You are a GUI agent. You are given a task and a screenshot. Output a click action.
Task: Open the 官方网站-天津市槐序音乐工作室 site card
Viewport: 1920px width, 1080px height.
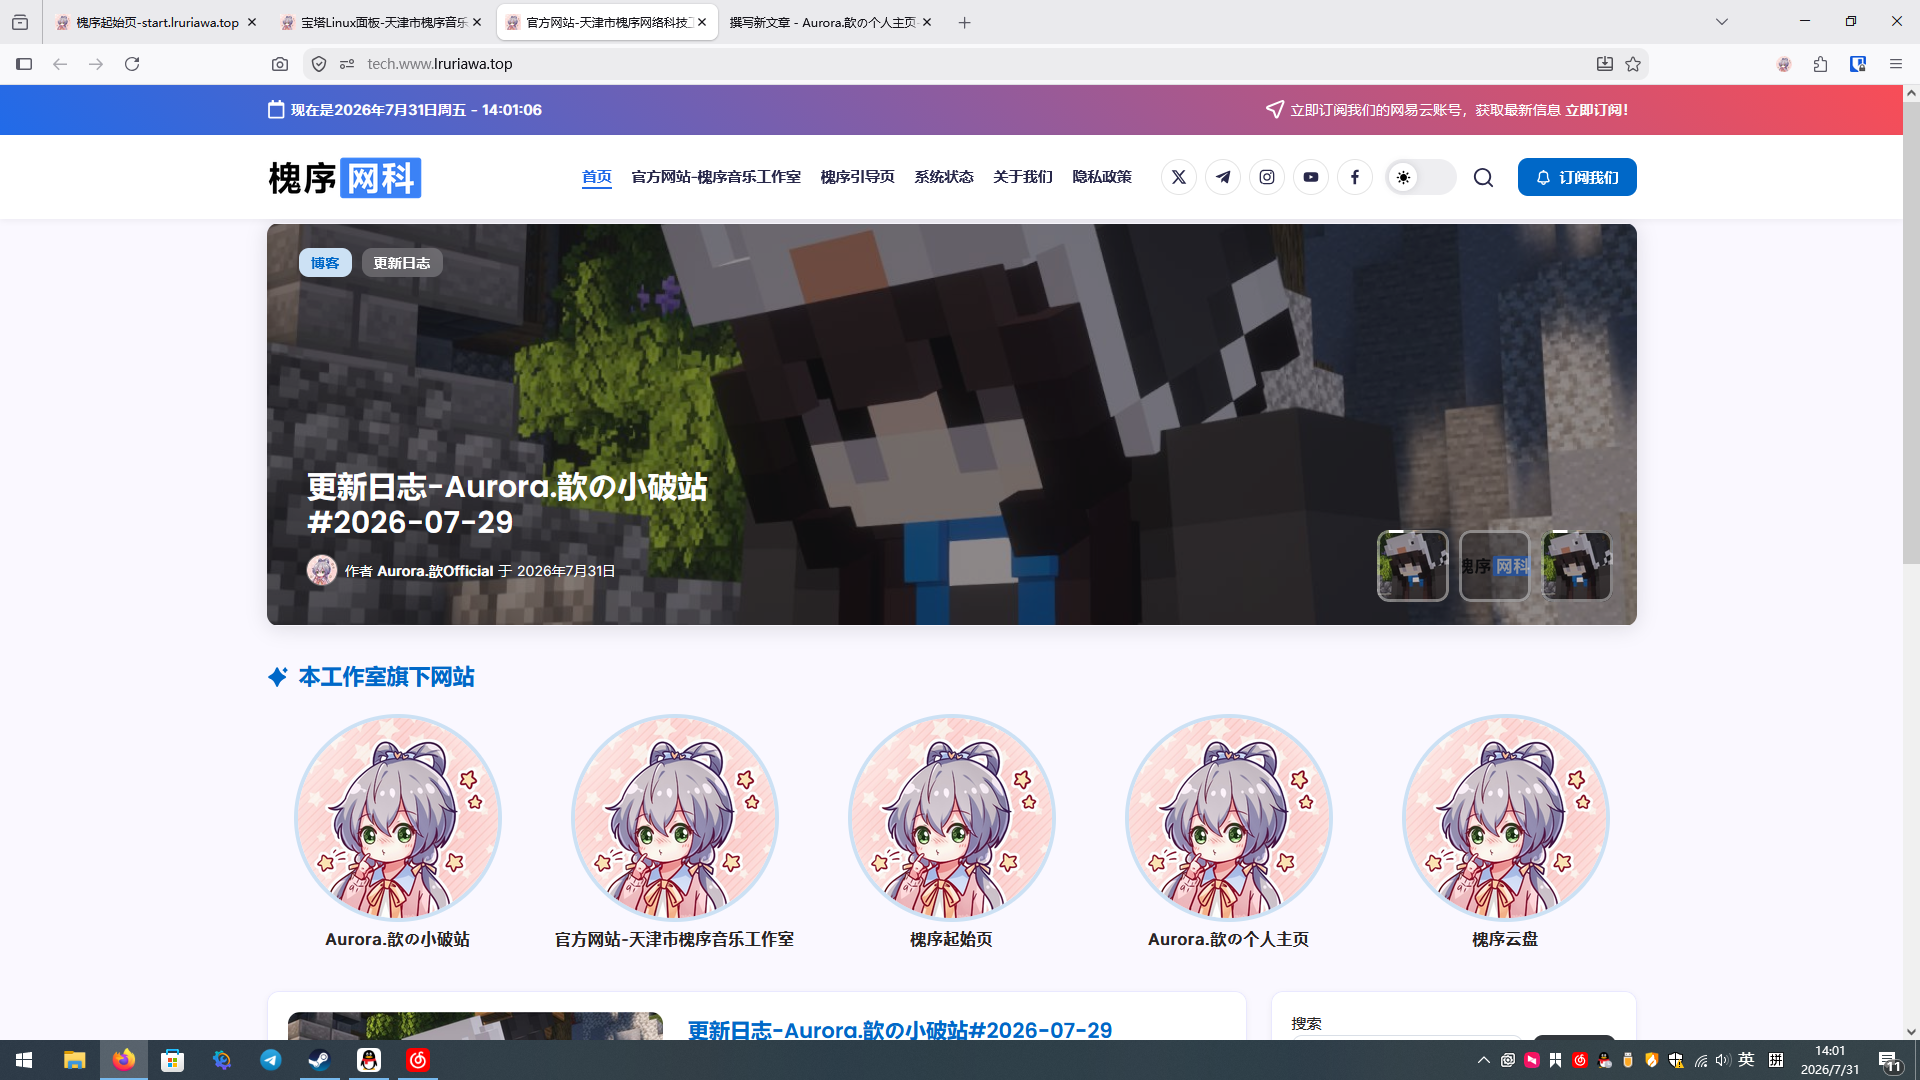coord(674,832)
